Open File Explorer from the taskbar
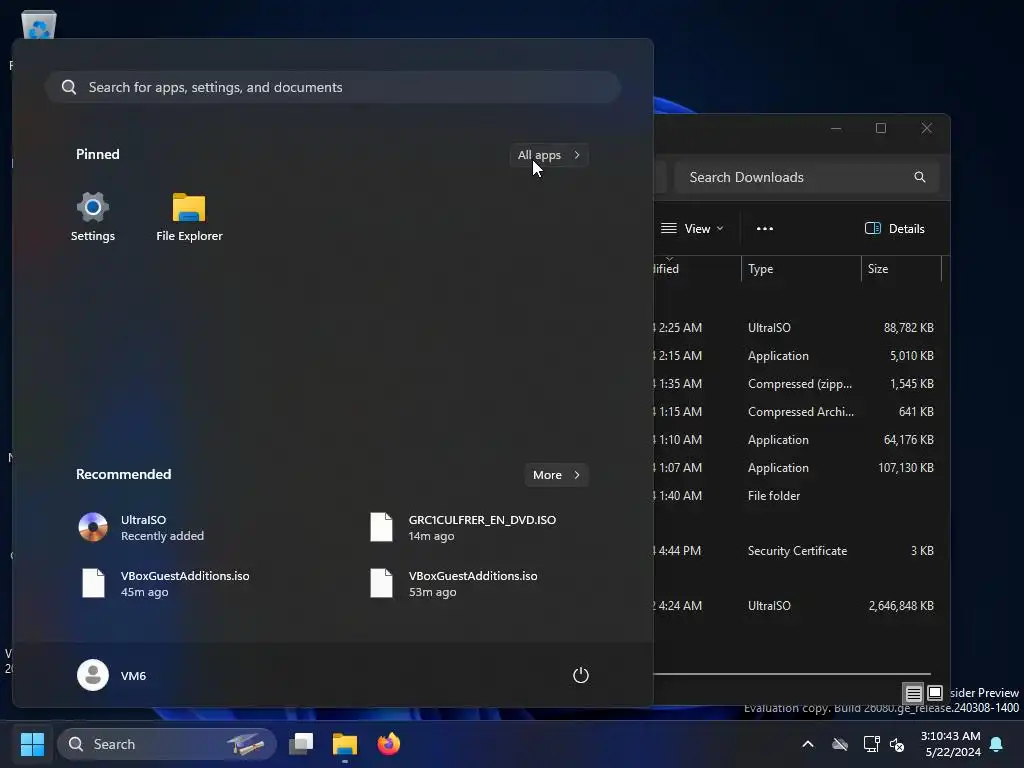The width and height of the screenshot is (1024, 768). pyautogui.click(x=345, y=744)
